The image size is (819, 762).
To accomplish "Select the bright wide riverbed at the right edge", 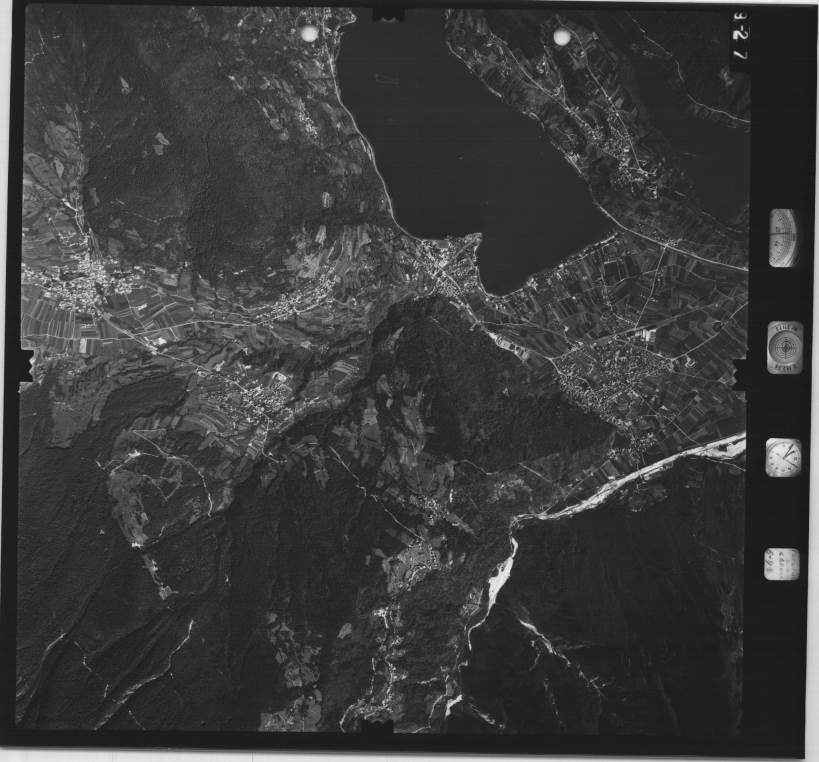I will pos(690,460).
